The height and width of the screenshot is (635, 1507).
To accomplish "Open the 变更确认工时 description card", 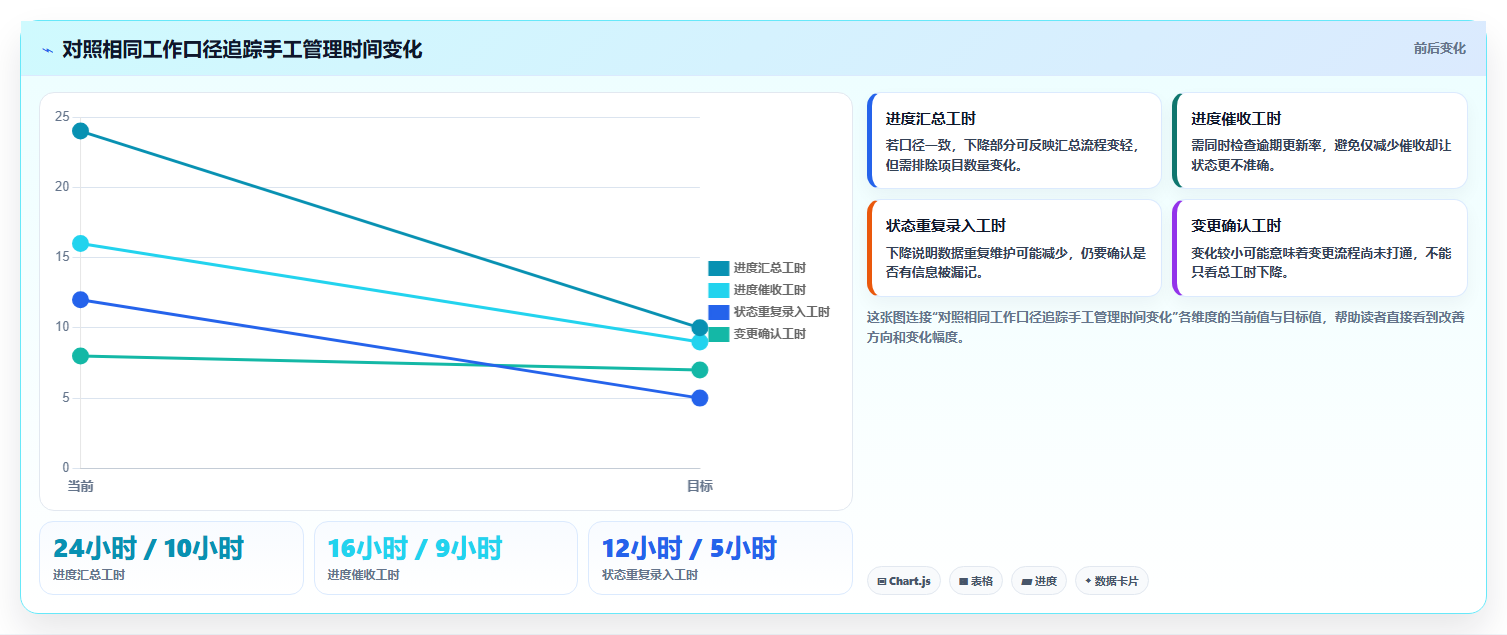I will point(1320,248).
